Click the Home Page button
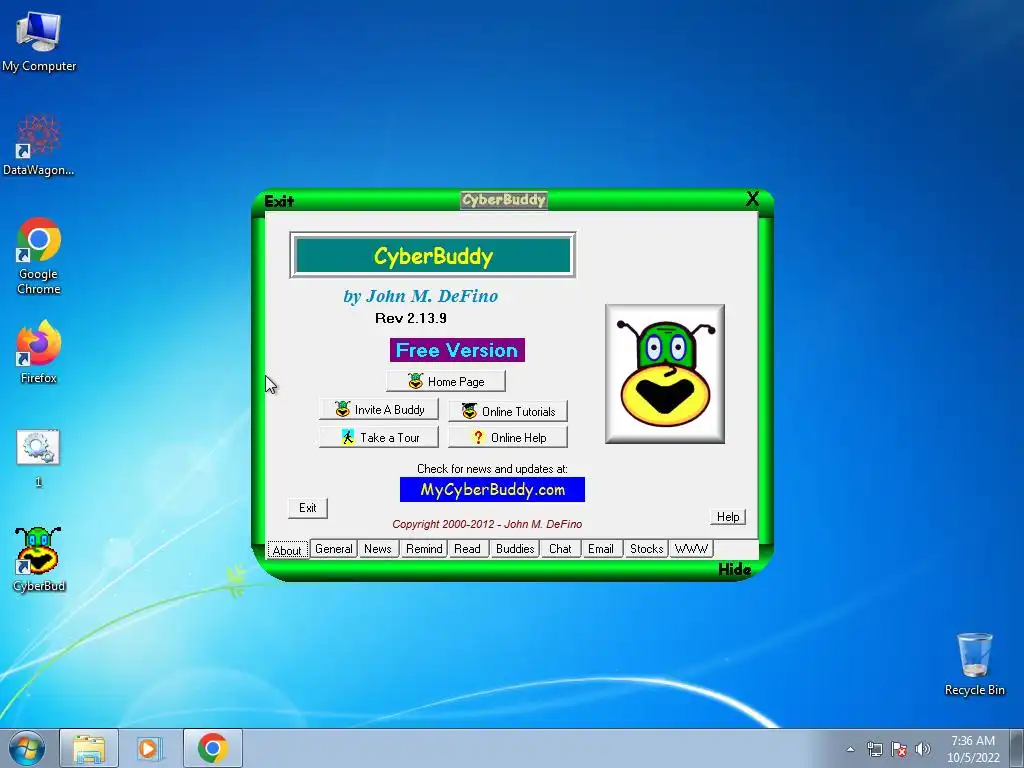Screen dimensions: 1024x768 (446, 381)
